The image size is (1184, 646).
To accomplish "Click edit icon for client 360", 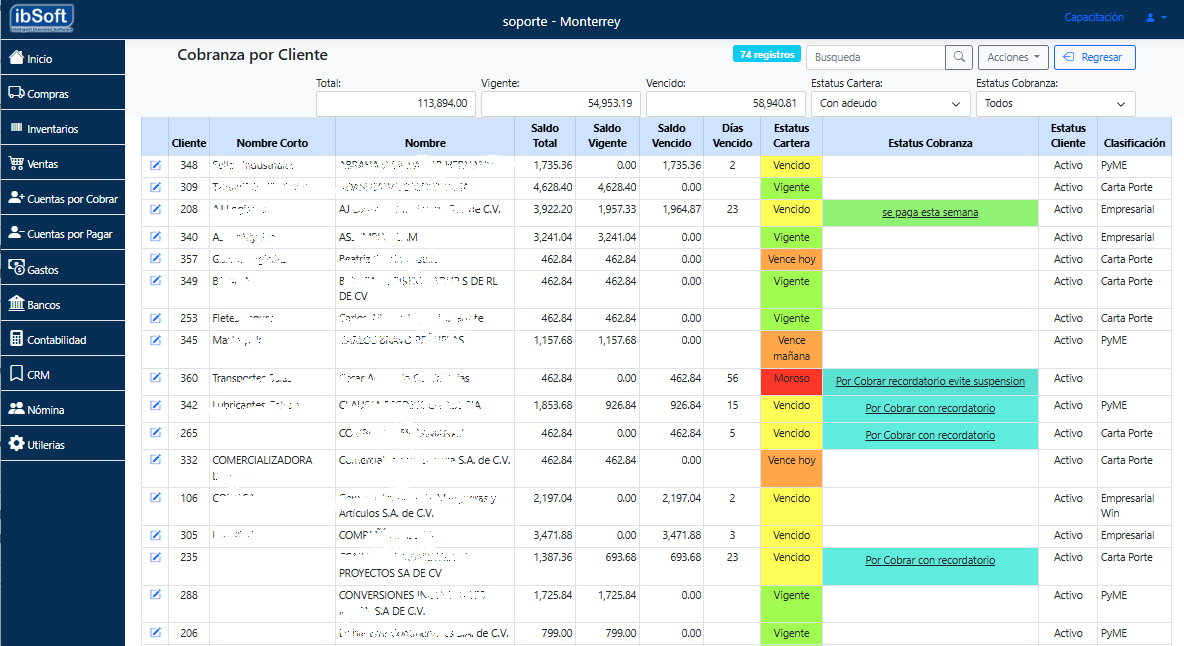I will click(155, 378).
